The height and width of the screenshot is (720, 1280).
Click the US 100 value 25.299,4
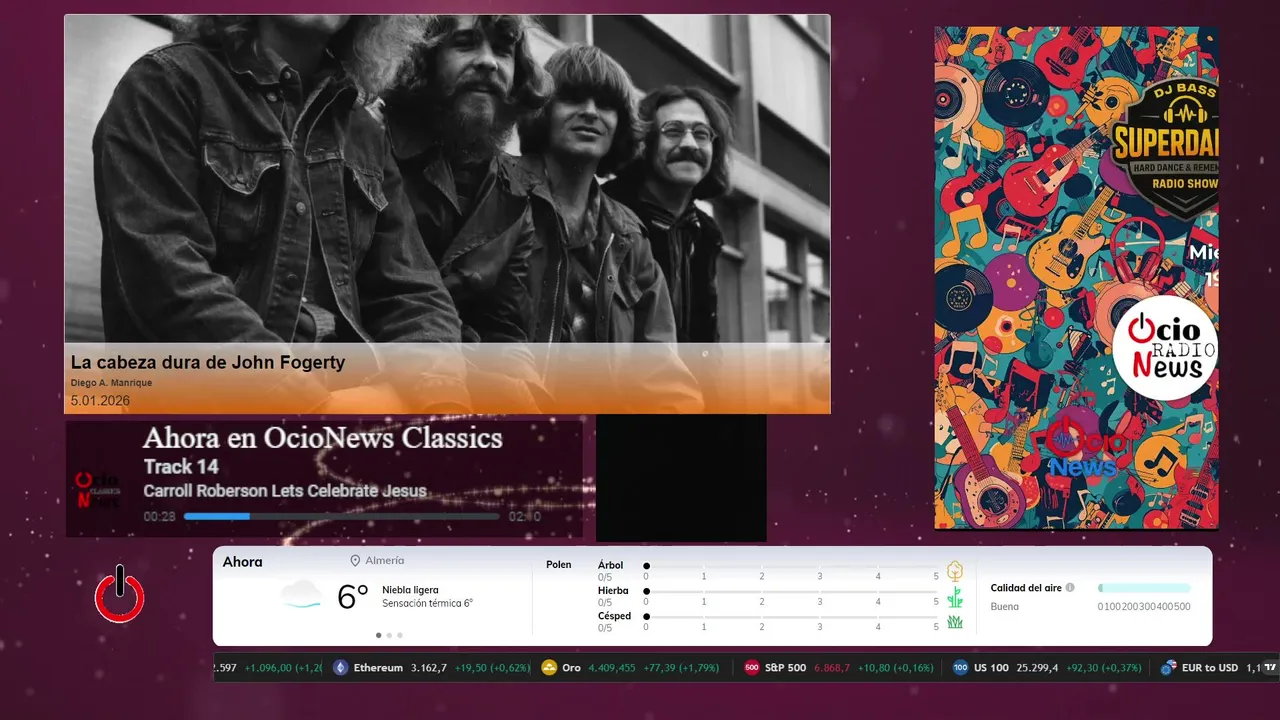click(1036, 668)
